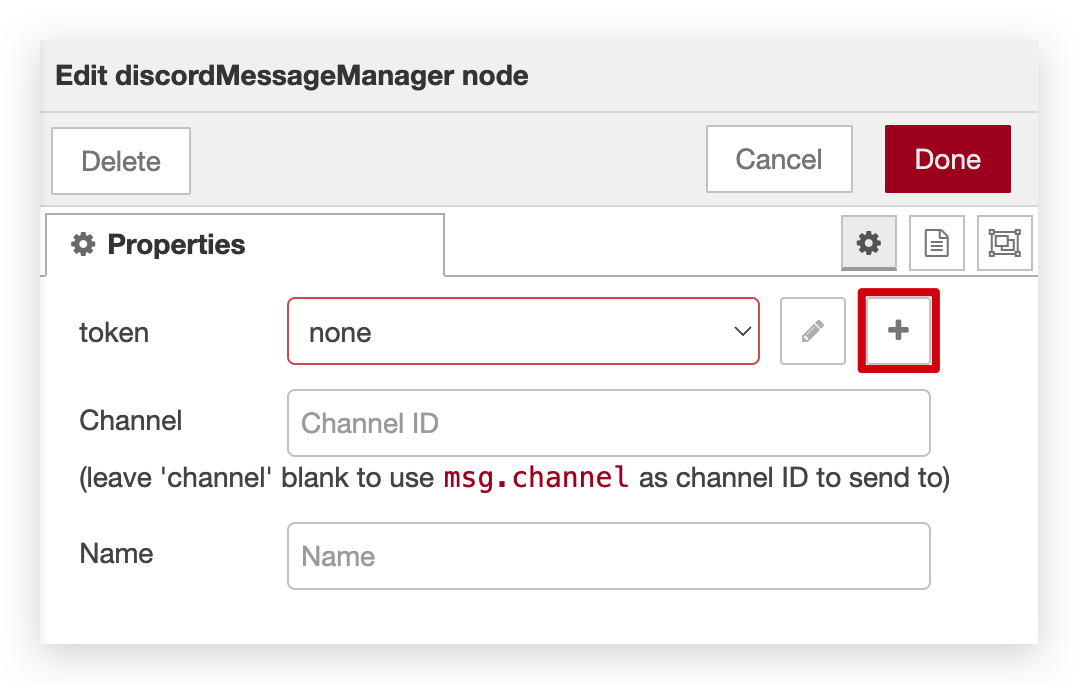Confirm changes with Done button
The image size is (1078, 684).
[947, 159]
